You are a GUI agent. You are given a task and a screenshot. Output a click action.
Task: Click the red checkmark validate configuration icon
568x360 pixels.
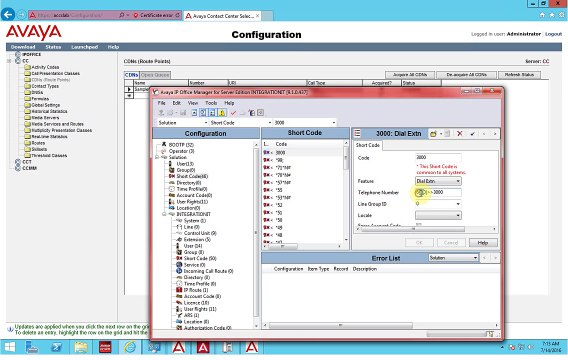pos(233,113)
